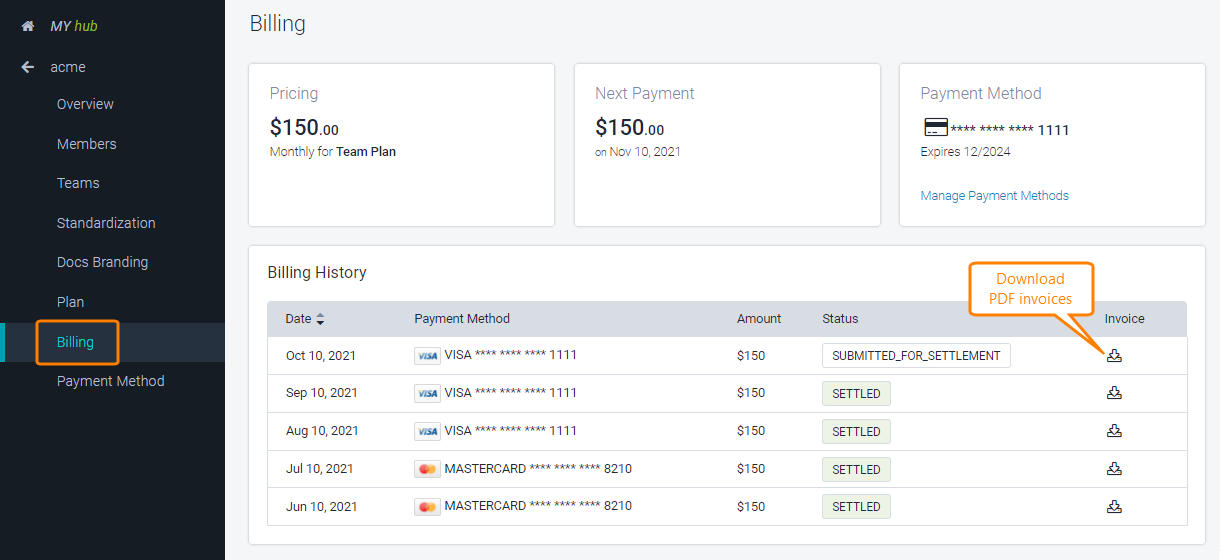
Task: Download the Sep 10, 2021 invoice PDF
Action: pyautogui.click(x=1114, y=393)
